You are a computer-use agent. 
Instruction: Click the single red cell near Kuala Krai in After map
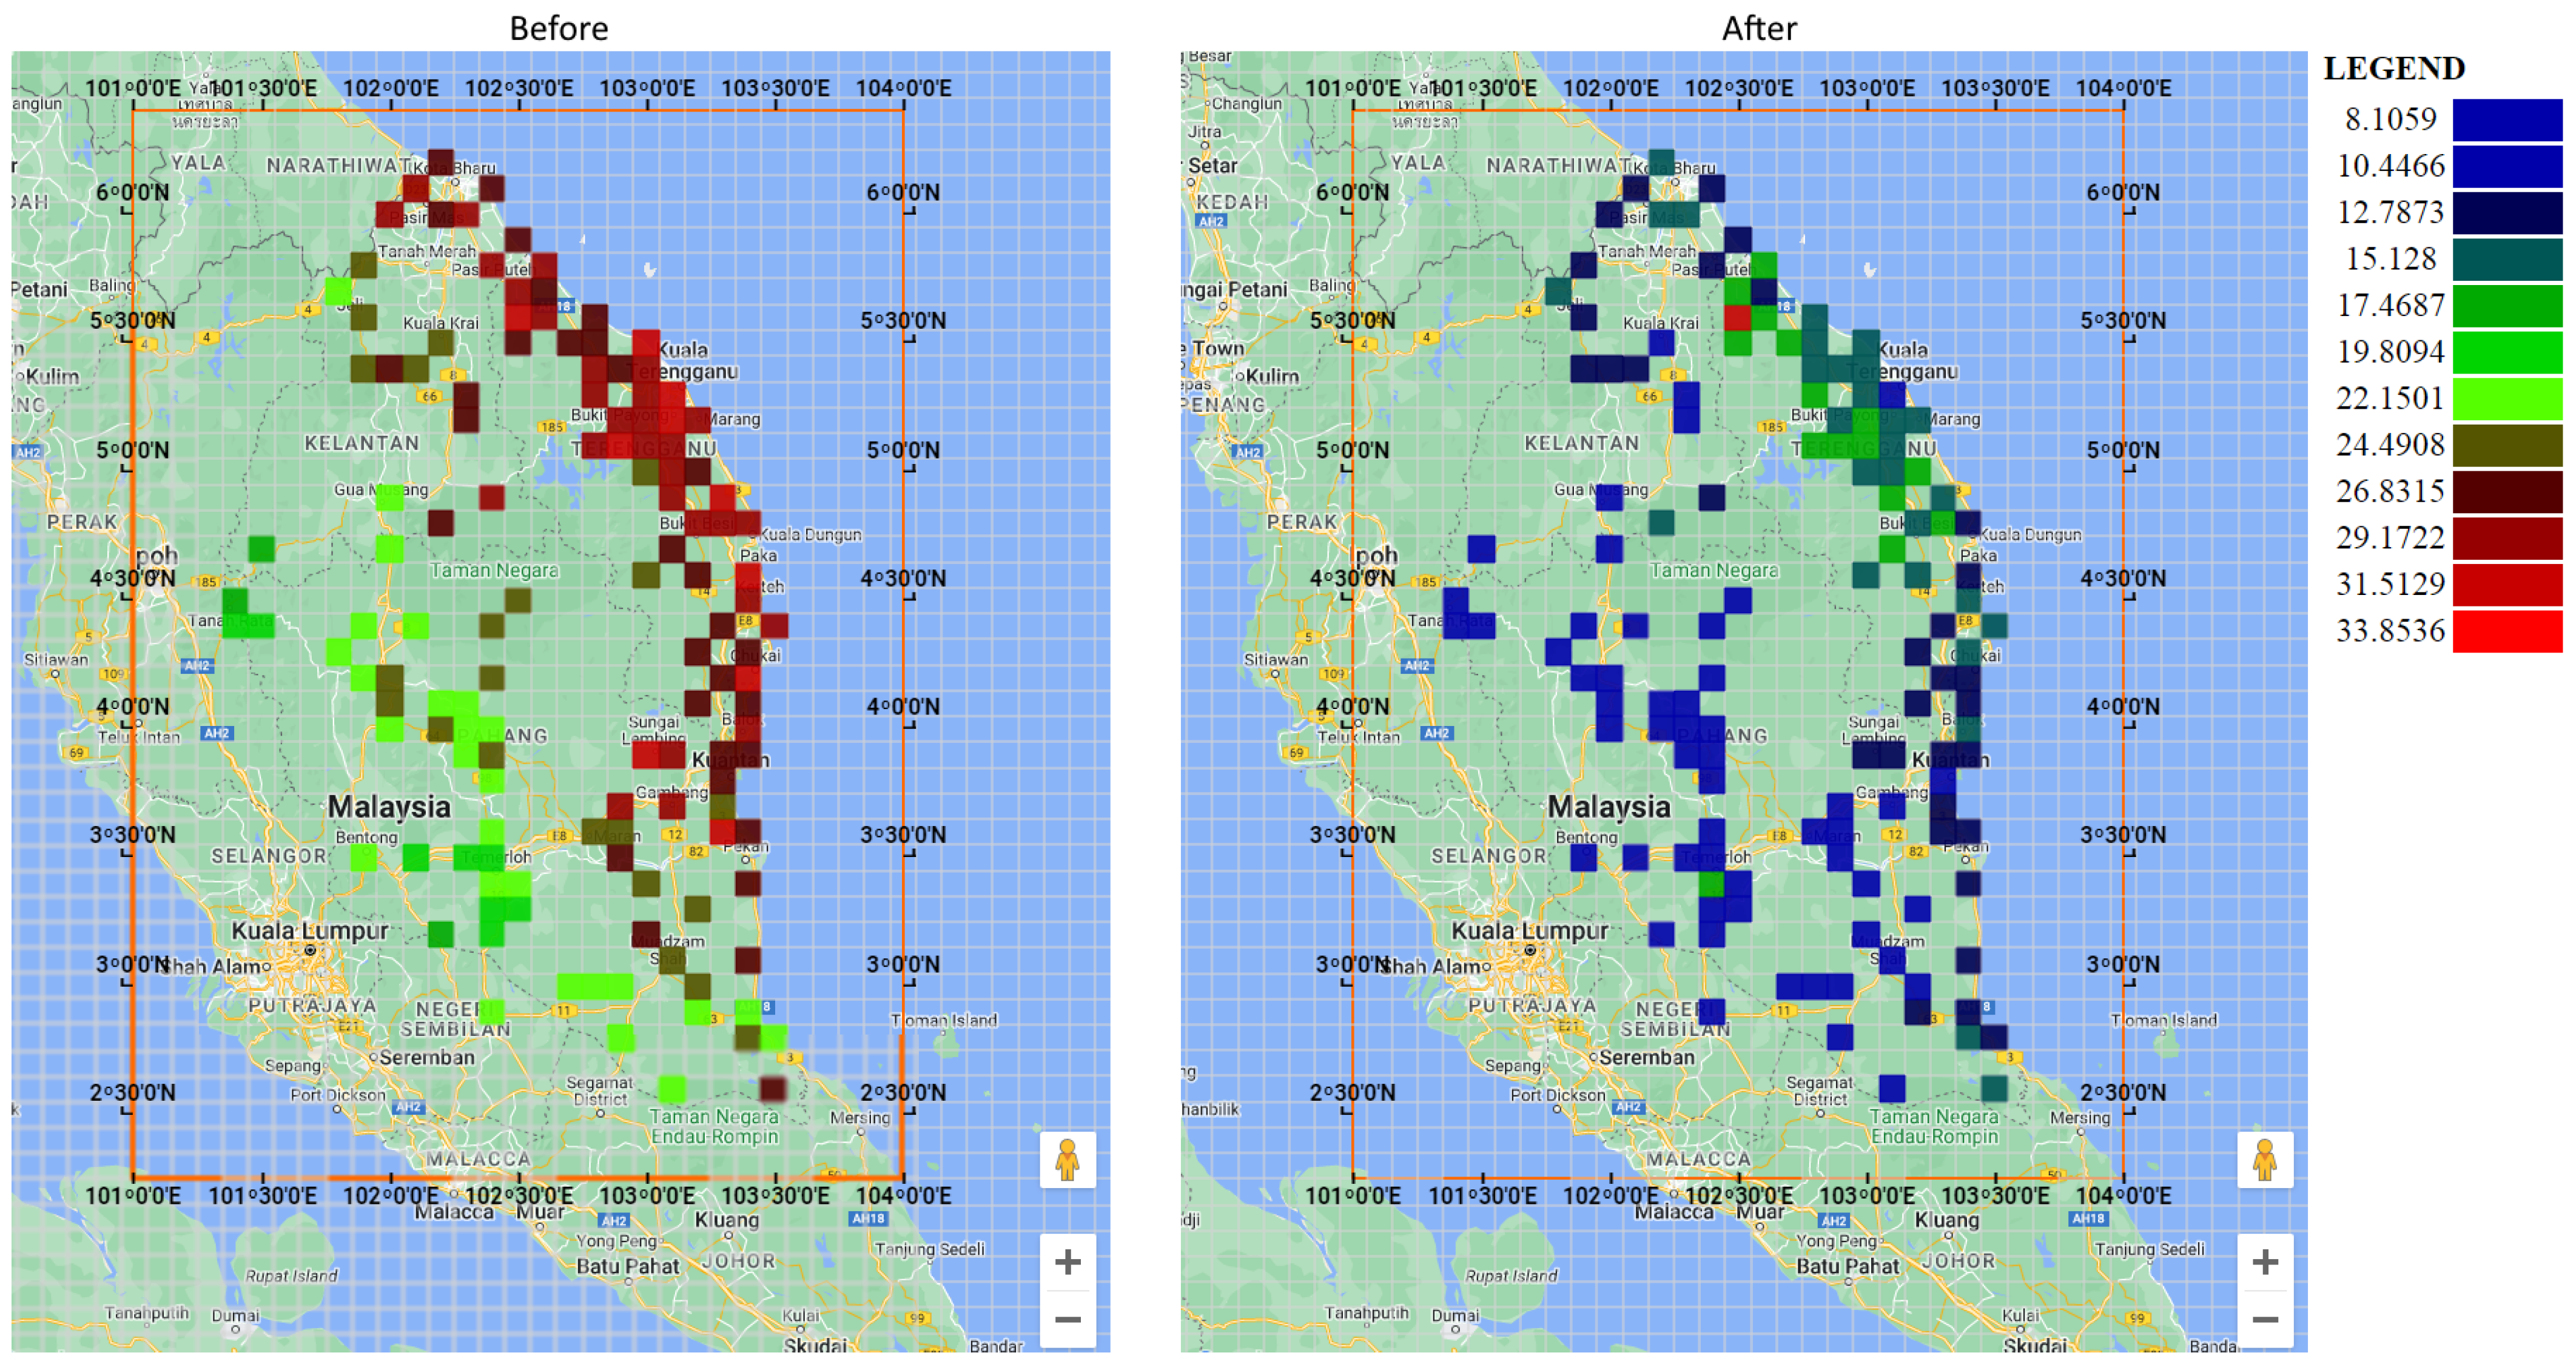(1738, 318)
